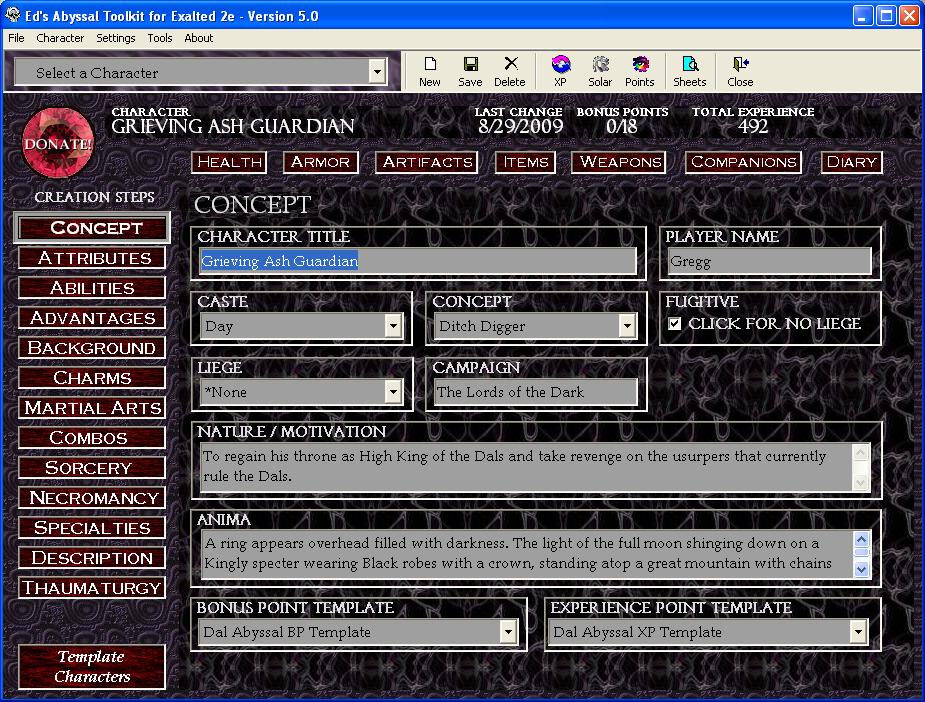This screenshot has height=702, width=925.
Task: Open the Bonus Point Template dropdown
Action: [x=508, y=632]
